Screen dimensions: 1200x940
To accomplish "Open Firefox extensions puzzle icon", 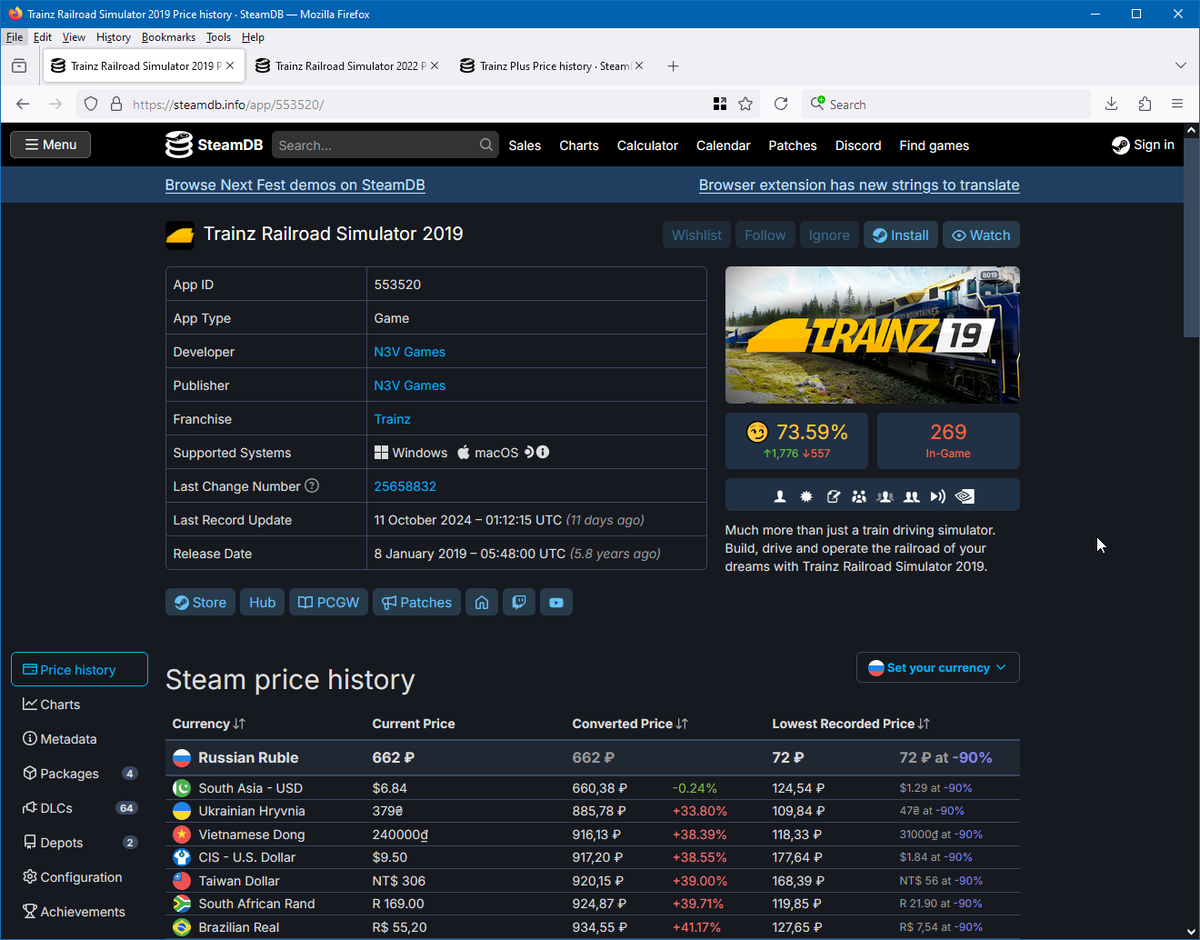I will click(x=1145, y=104).
